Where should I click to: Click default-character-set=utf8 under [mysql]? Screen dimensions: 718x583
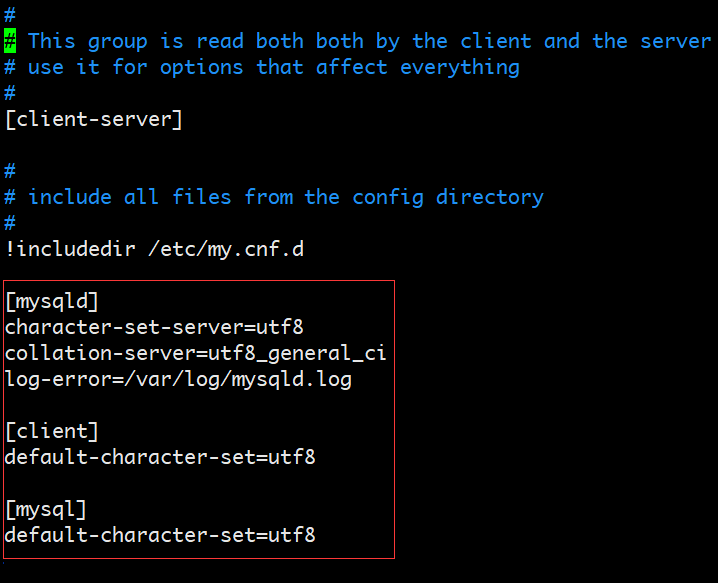pyautogui.click(x=160, y=535)
